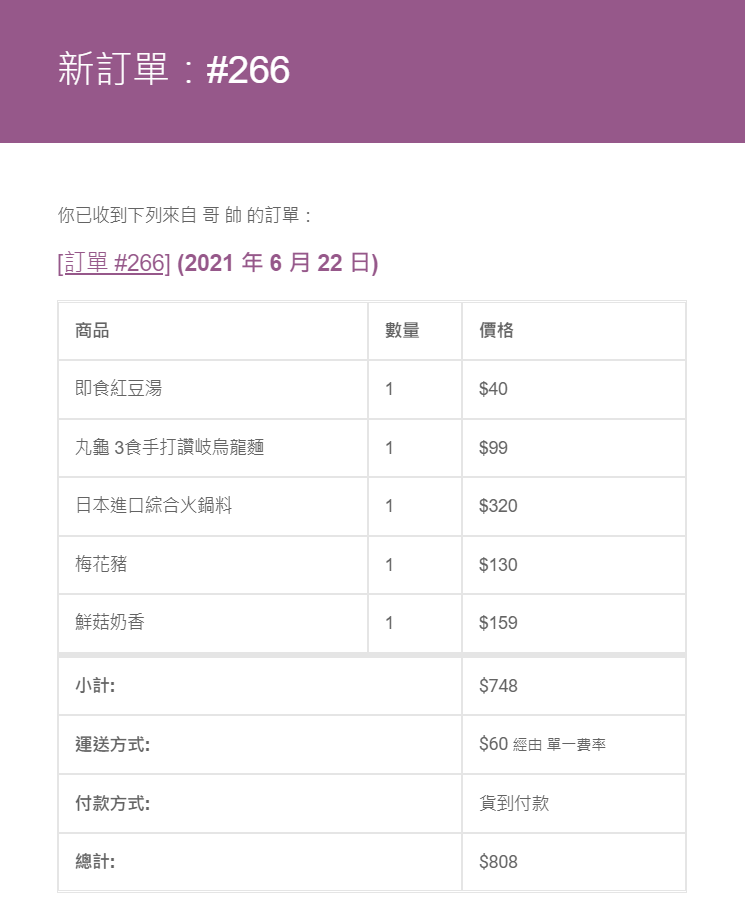Click the $40 price cell
The width and height of the screenshot is (745, 921).
pyautogui.click(x=493, y=389)
